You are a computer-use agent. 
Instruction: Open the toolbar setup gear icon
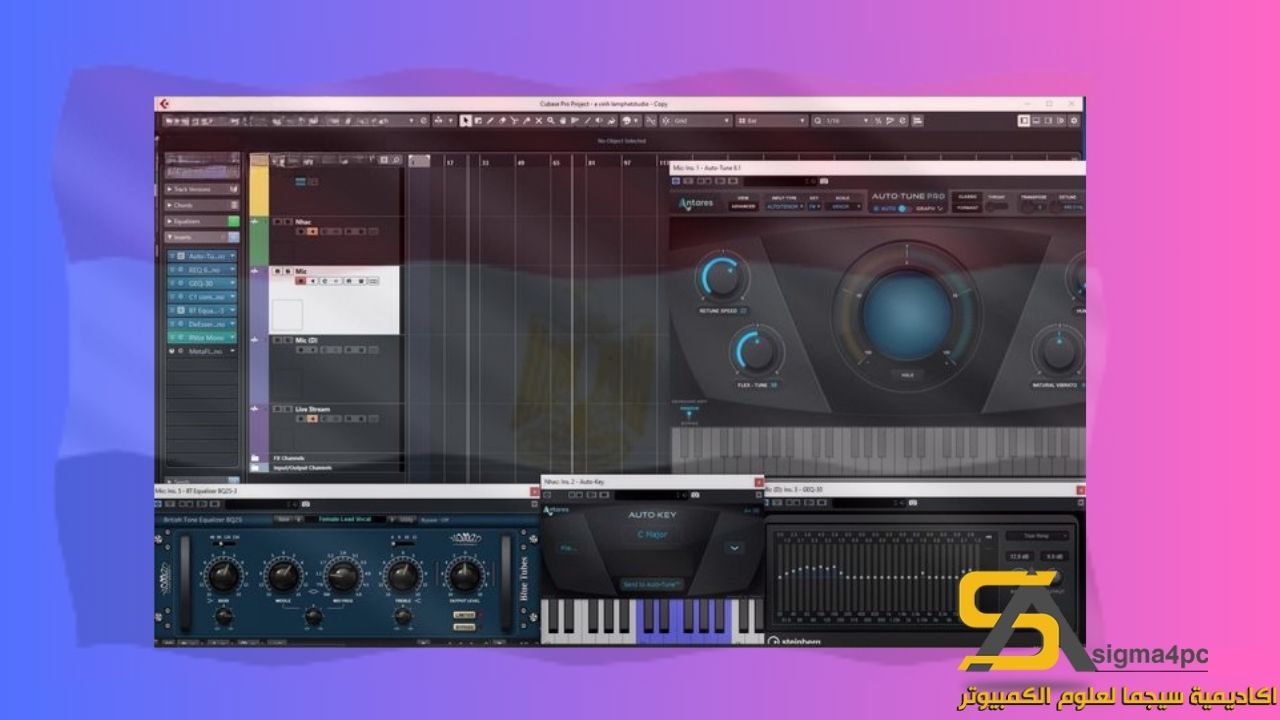click(1074, 120)
